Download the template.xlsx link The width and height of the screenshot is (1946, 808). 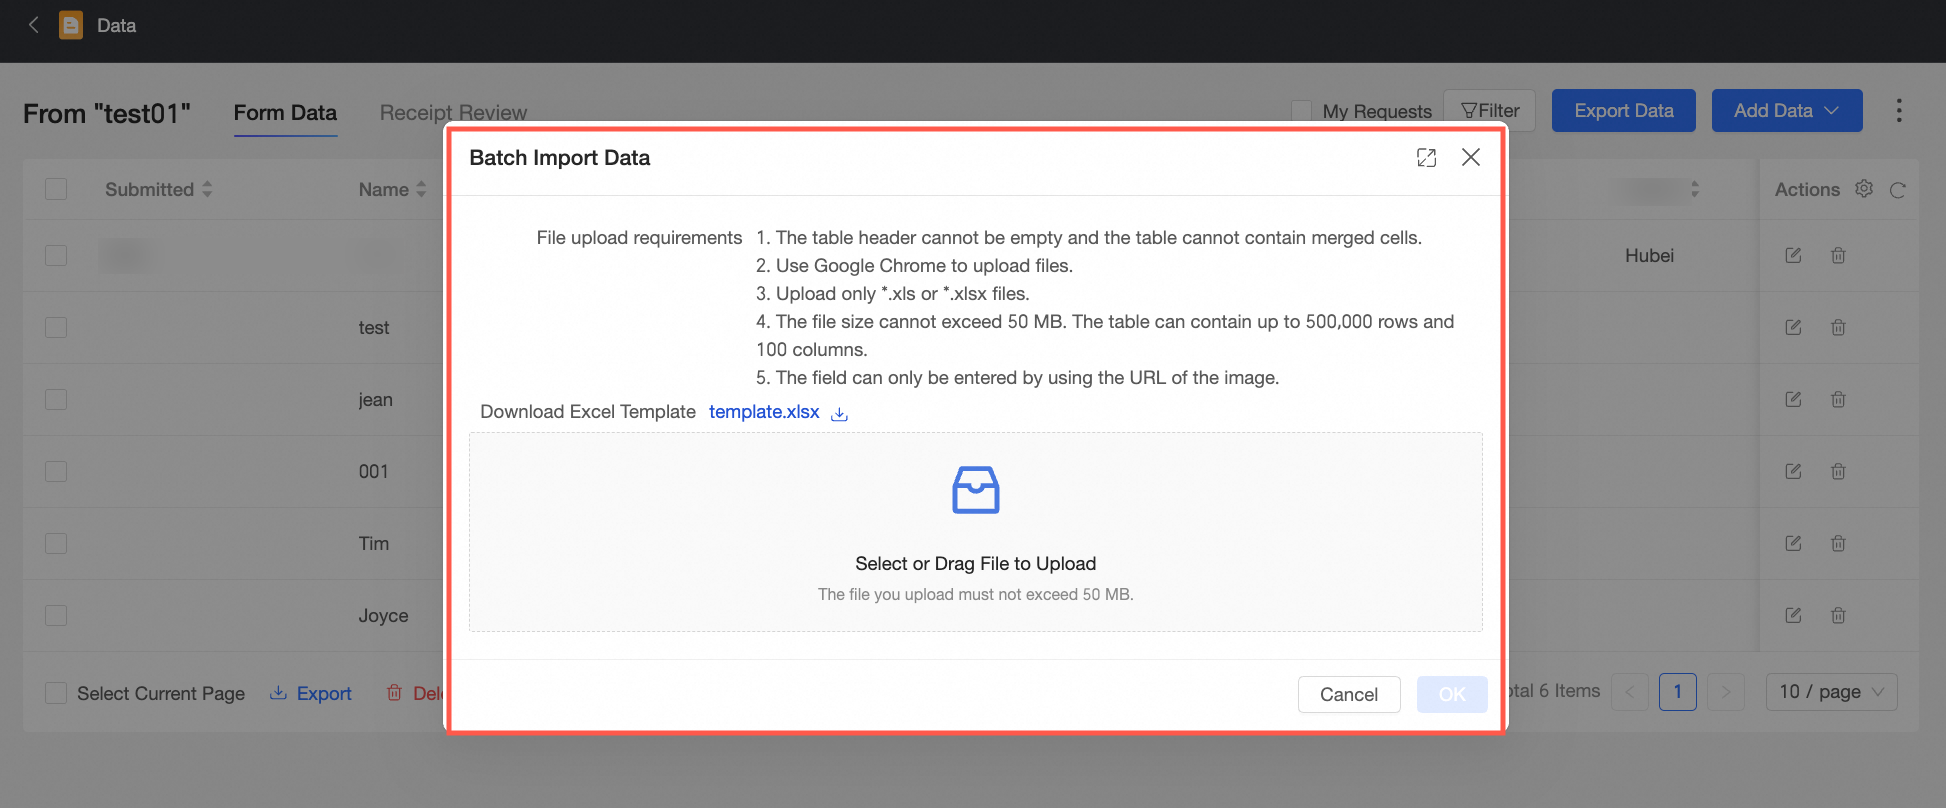(x=764, y=412)
